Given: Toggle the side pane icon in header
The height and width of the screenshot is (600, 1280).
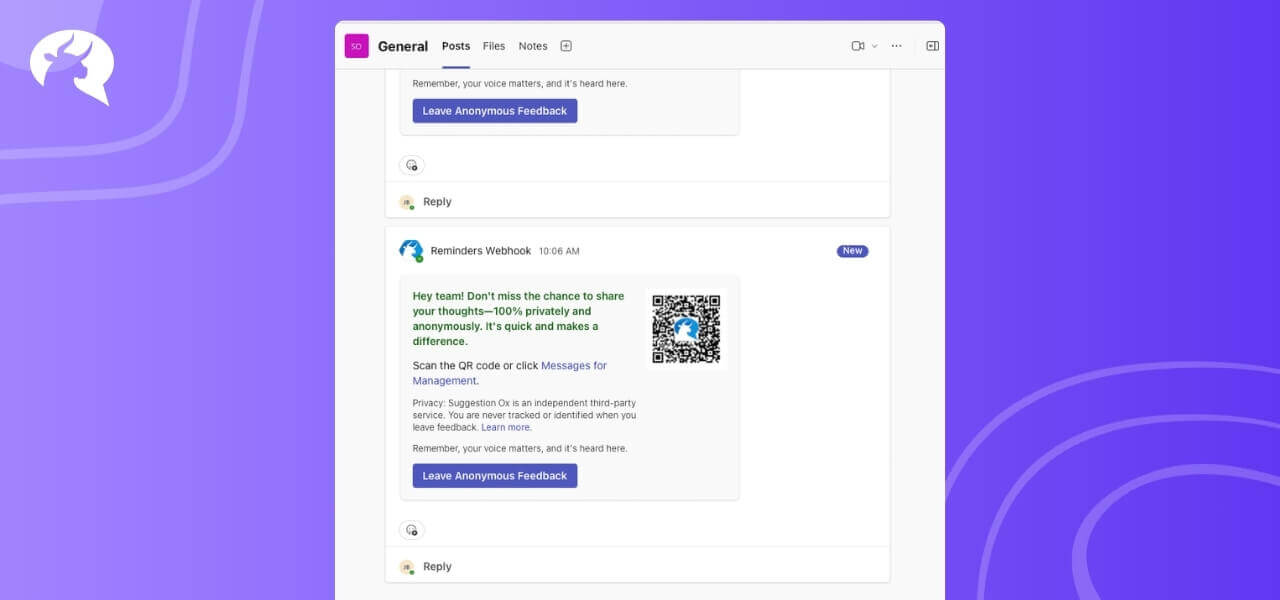Looking at the screenshot, I should (x=932, y=46).
